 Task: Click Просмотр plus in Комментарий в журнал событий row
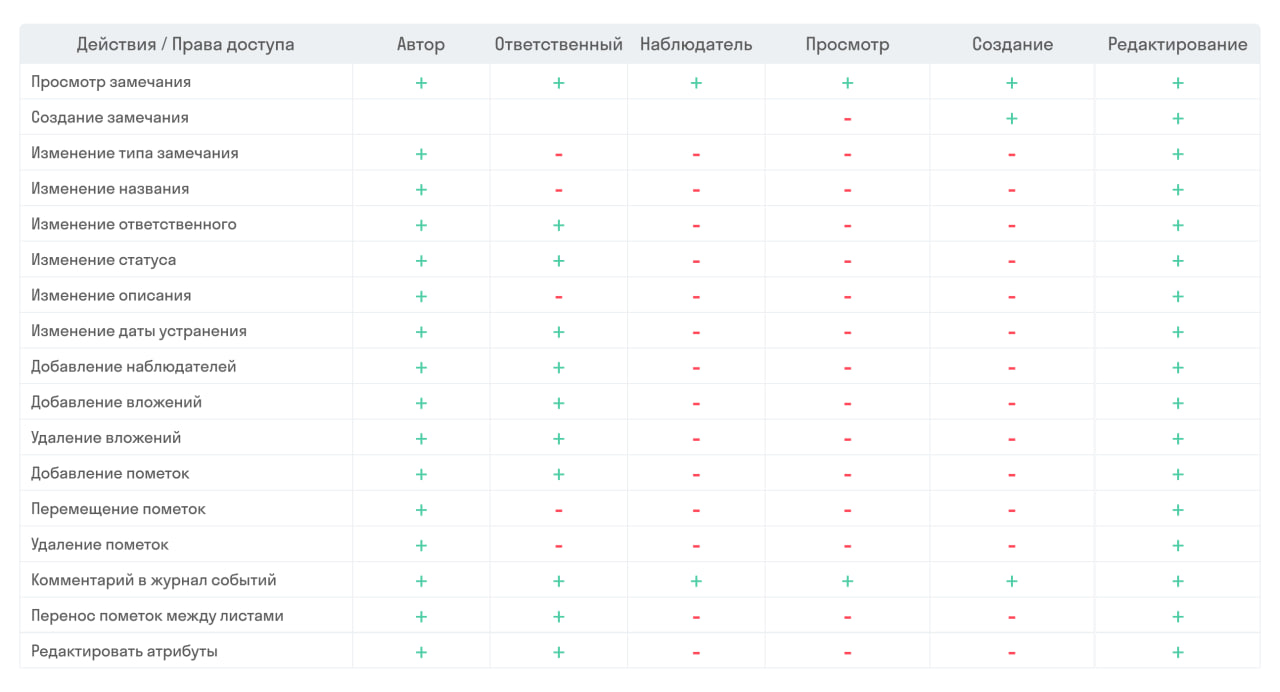point(847,581)
